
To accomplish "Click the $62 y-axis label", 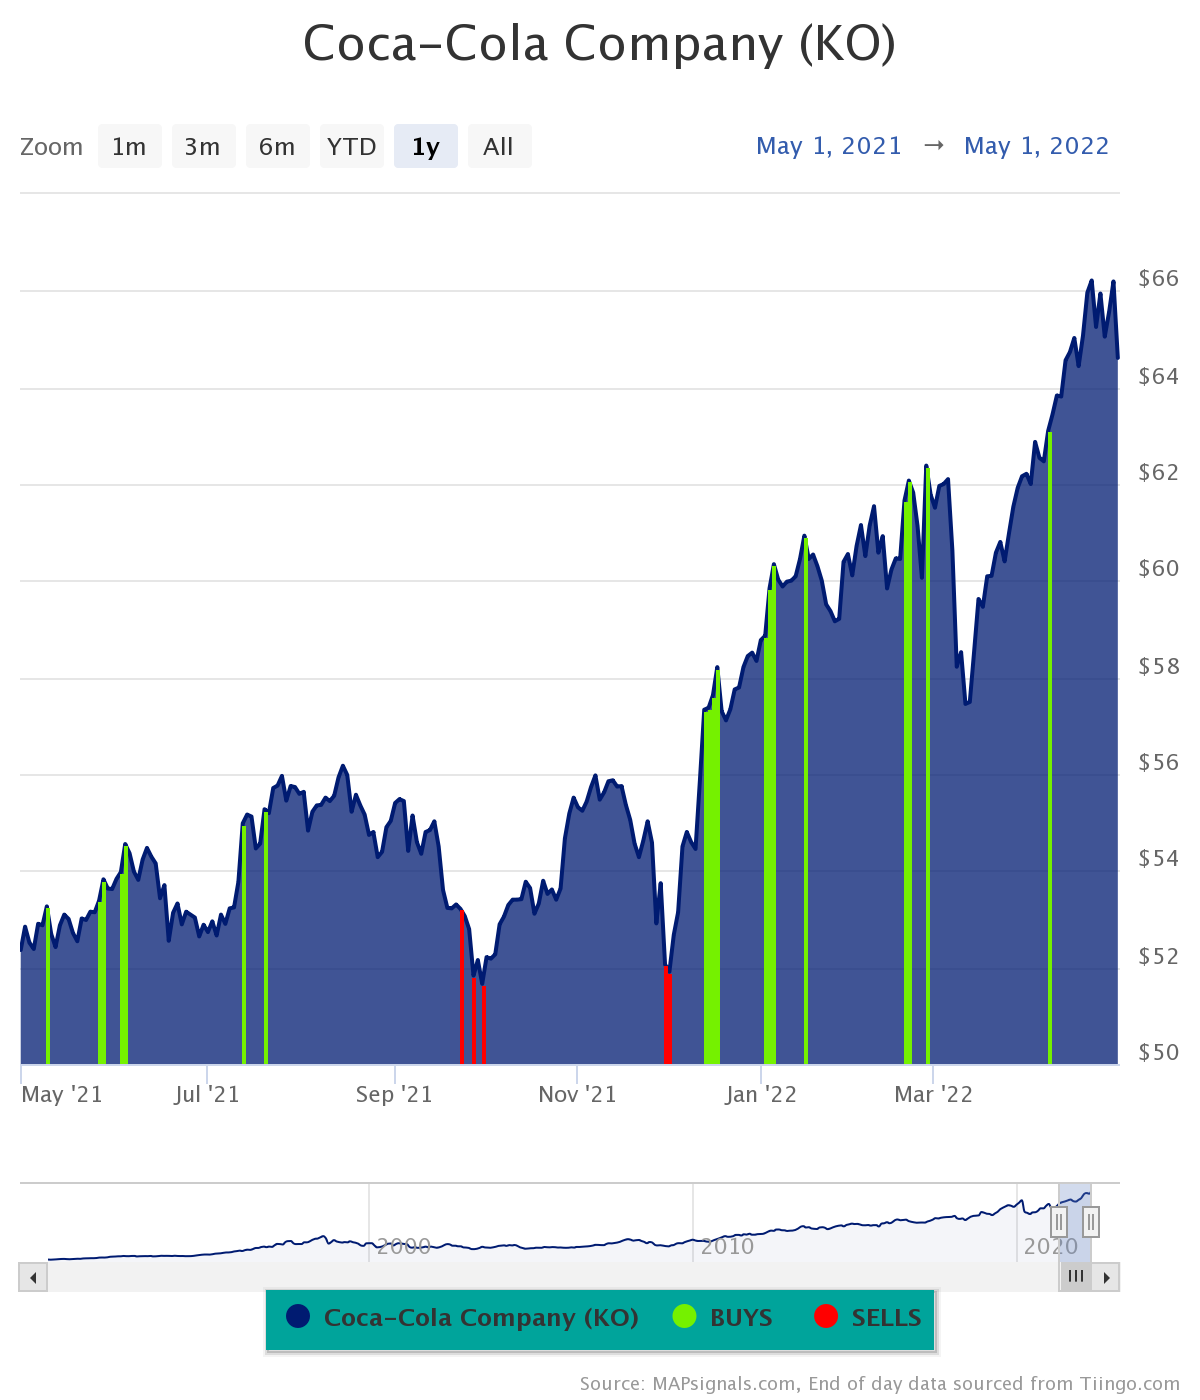I will 1159,472.
